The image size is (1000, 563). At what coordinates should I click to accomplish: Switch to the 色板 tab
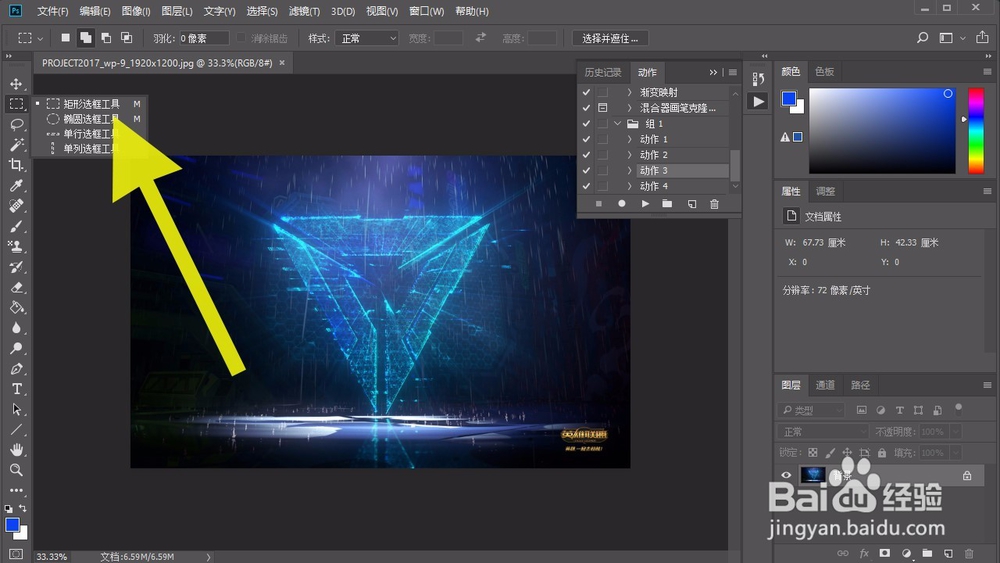coord(825,71)
